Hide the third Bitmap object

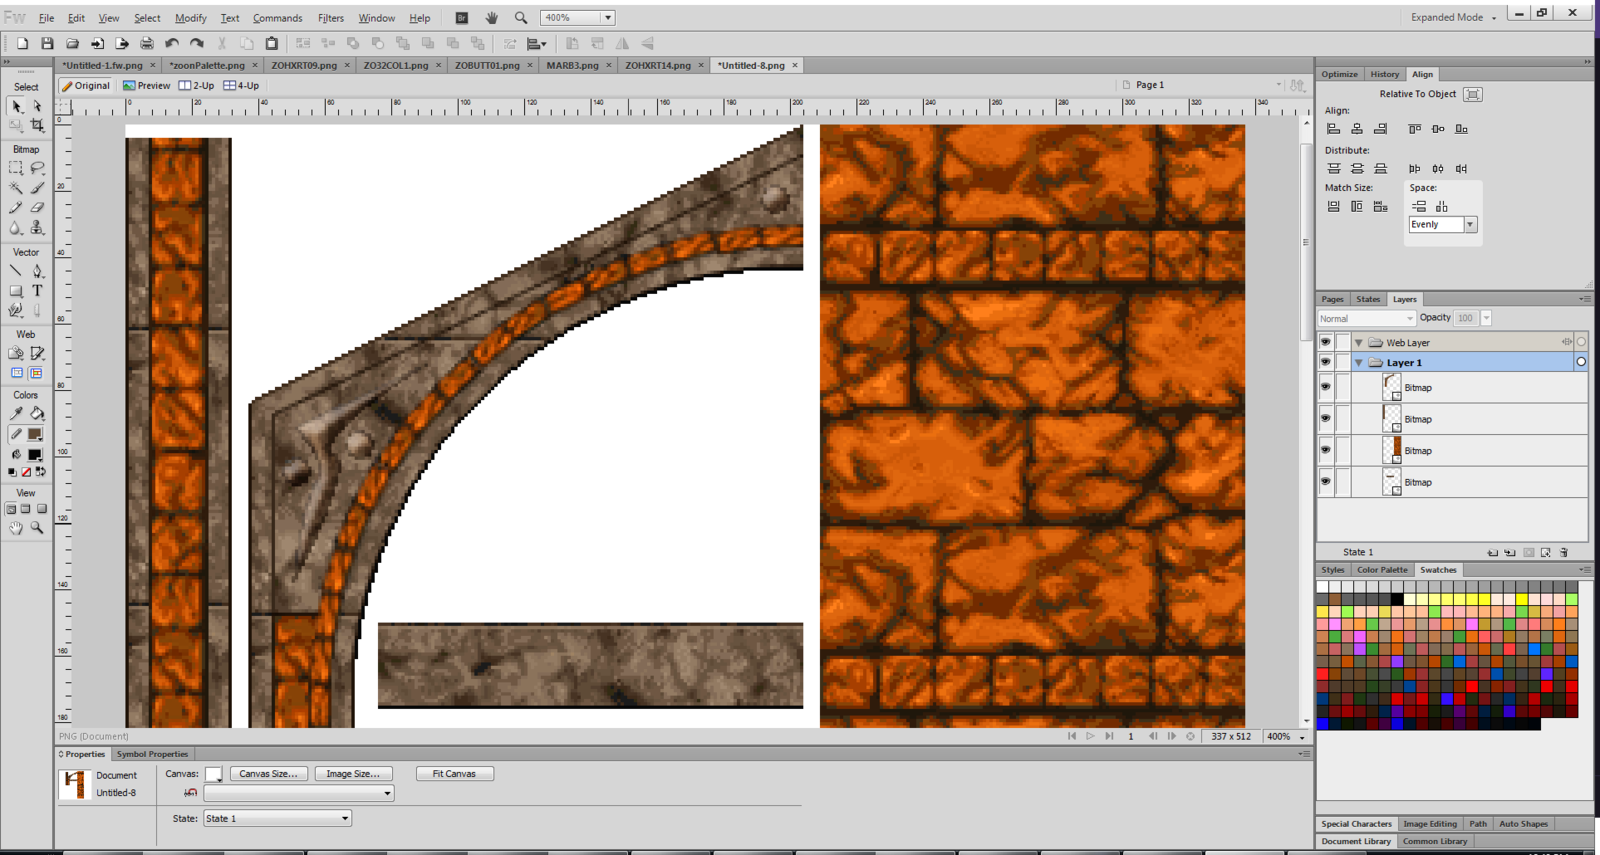(1325, 450)
